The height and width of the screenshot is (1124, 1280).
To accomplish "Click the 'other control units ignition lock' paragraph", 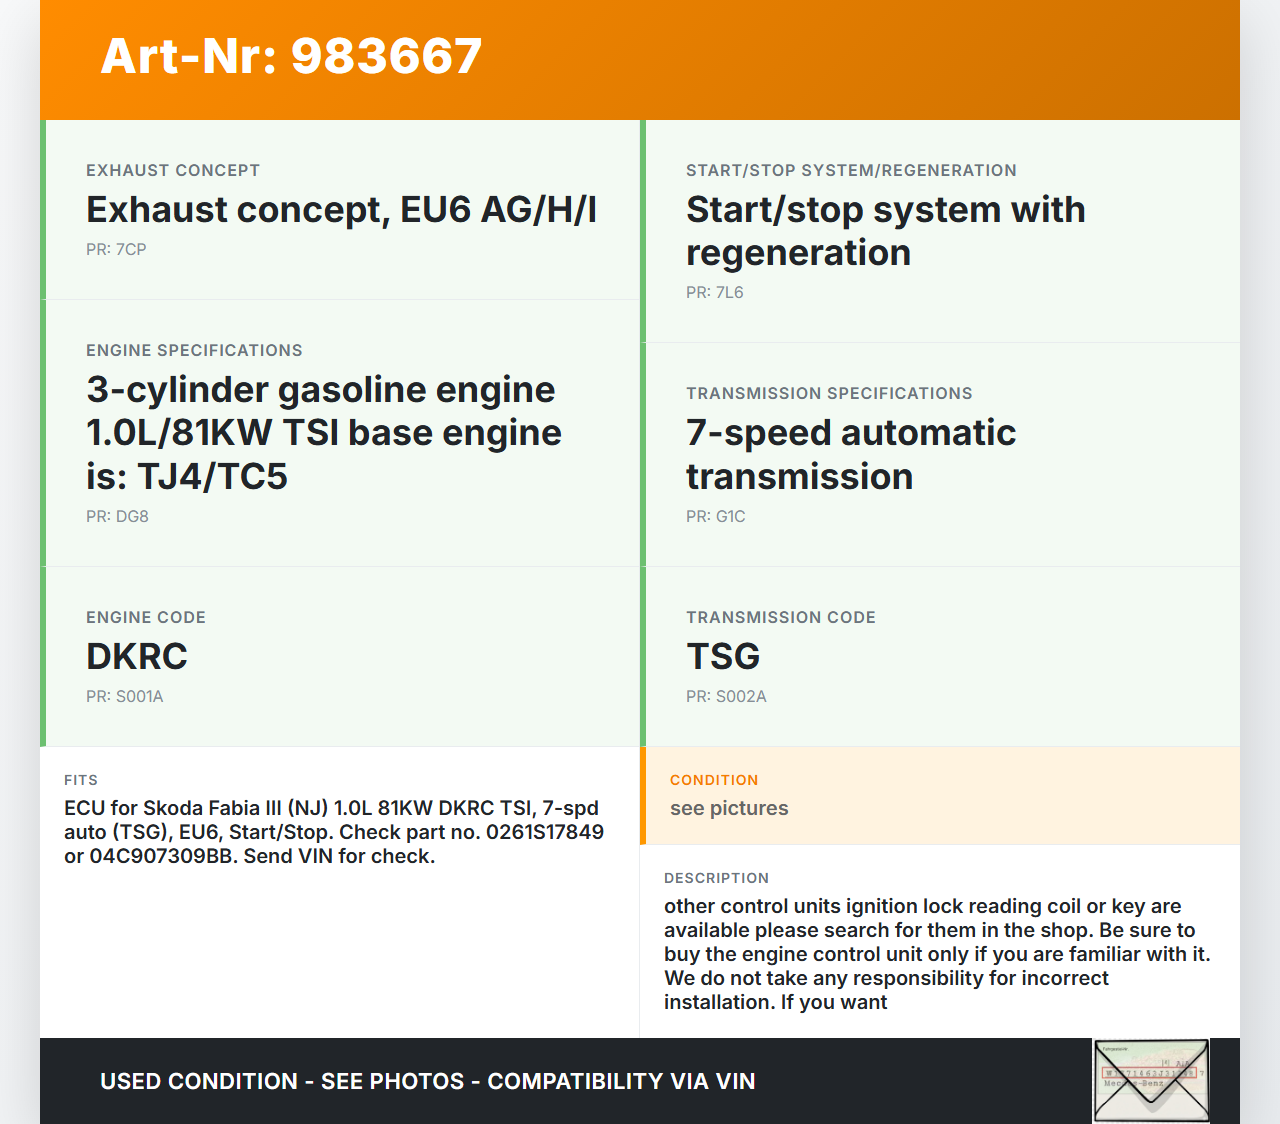I will coord(937,954).
